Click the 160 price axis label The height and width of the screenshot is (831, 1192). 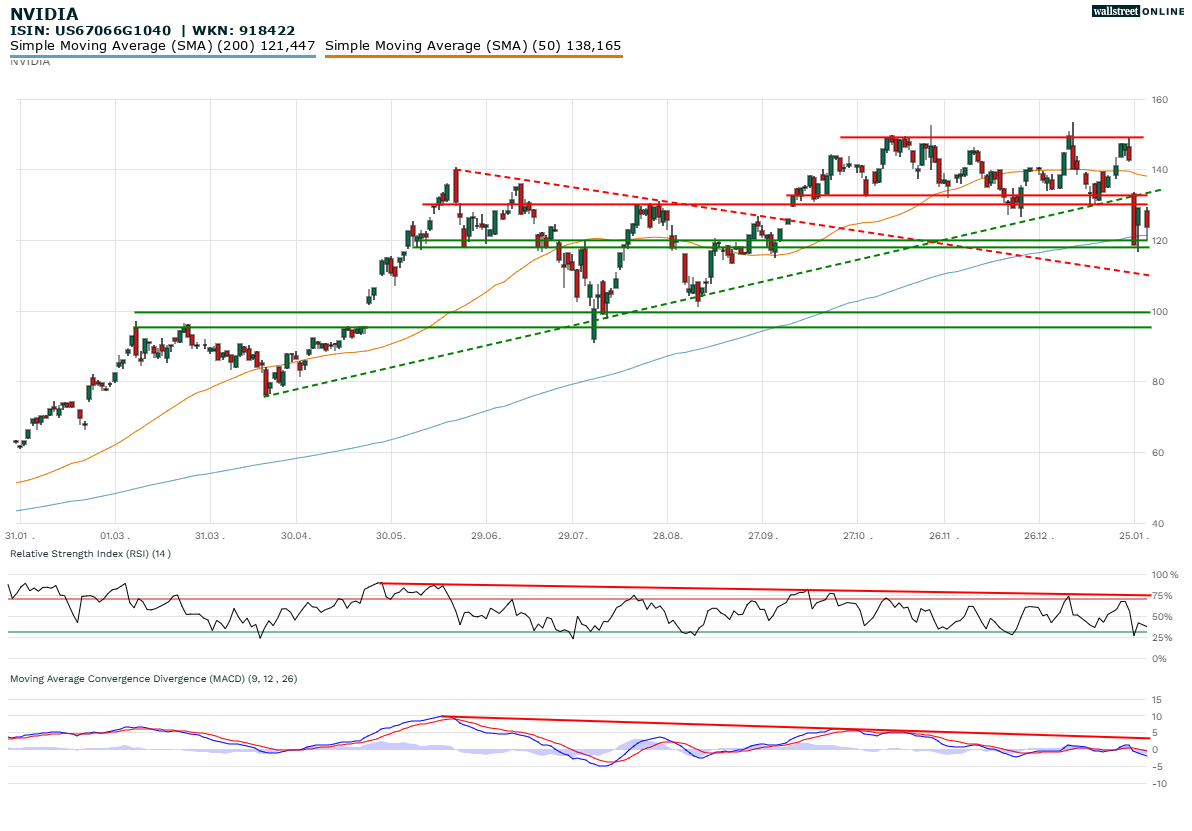click(x=1159, y=100)
